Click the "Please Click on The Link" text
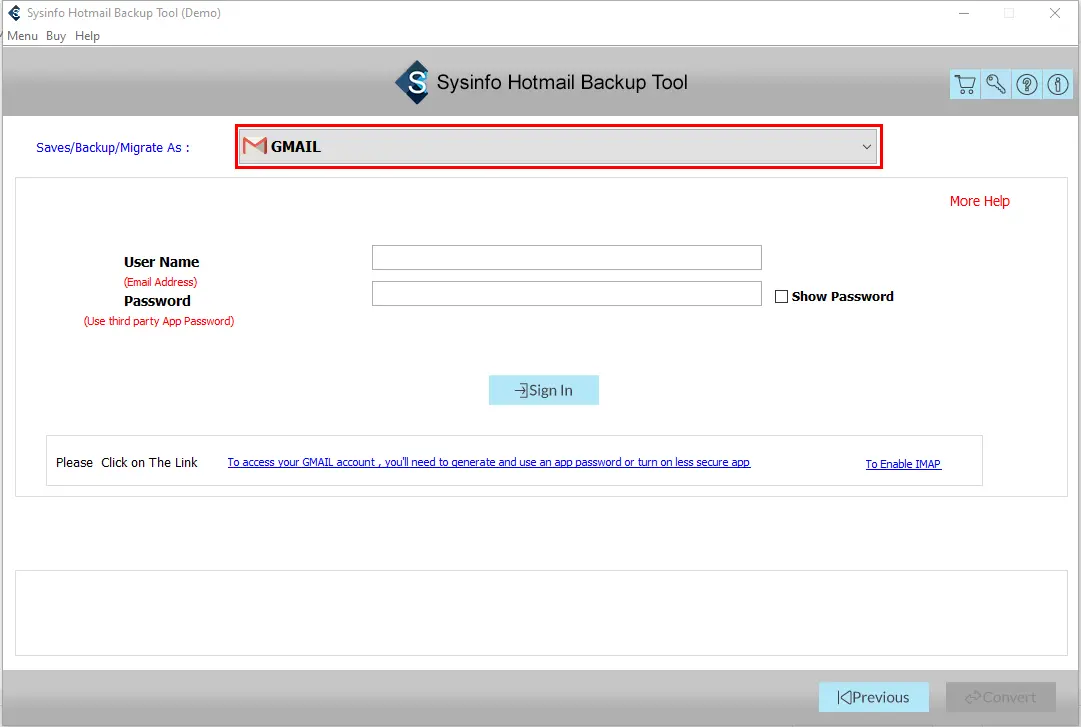The width and height of the screenshot is (1081, 727). pyautogui.click(x=127, y=462)
